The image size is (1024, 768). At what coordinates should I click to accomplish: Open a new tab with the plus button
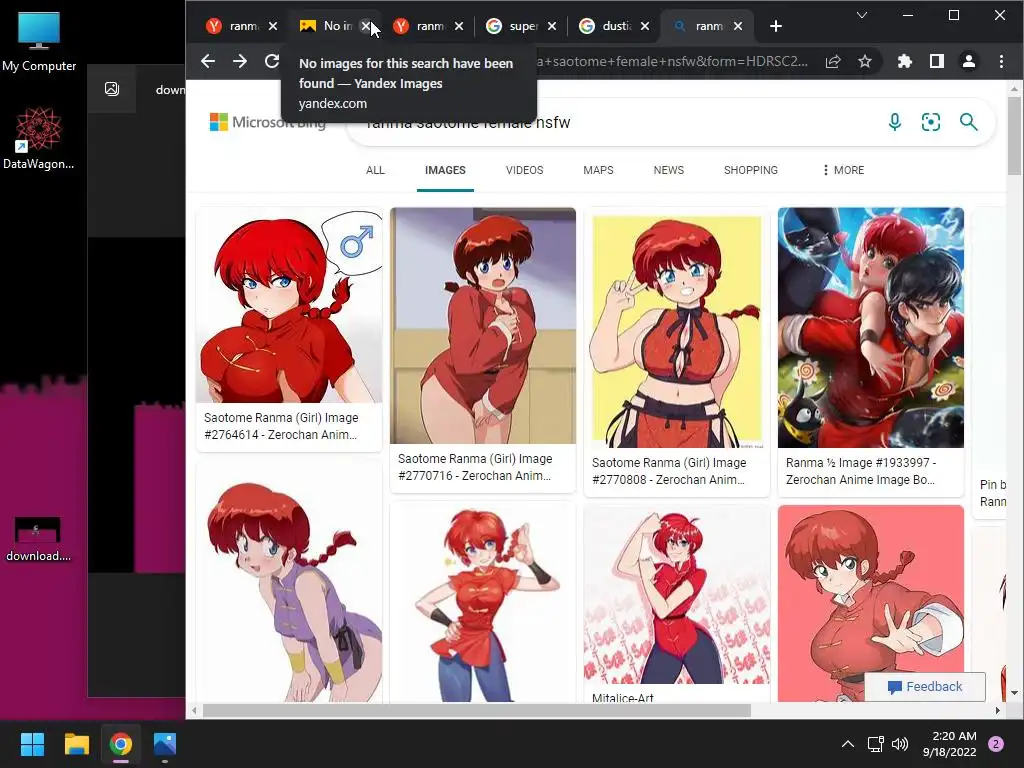point(775,26)
